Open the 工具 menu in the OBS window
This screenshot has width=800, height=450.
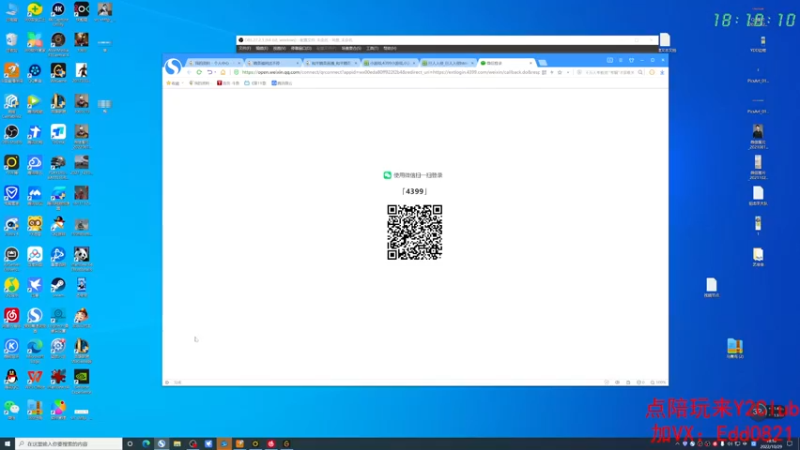(x=372, y=48)
